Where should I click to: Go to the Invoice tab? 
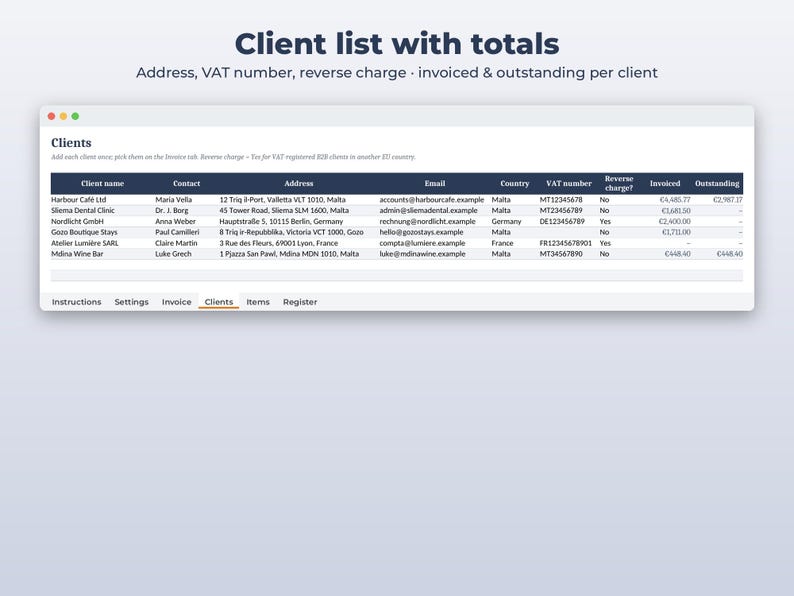click(x=177, y=302)
